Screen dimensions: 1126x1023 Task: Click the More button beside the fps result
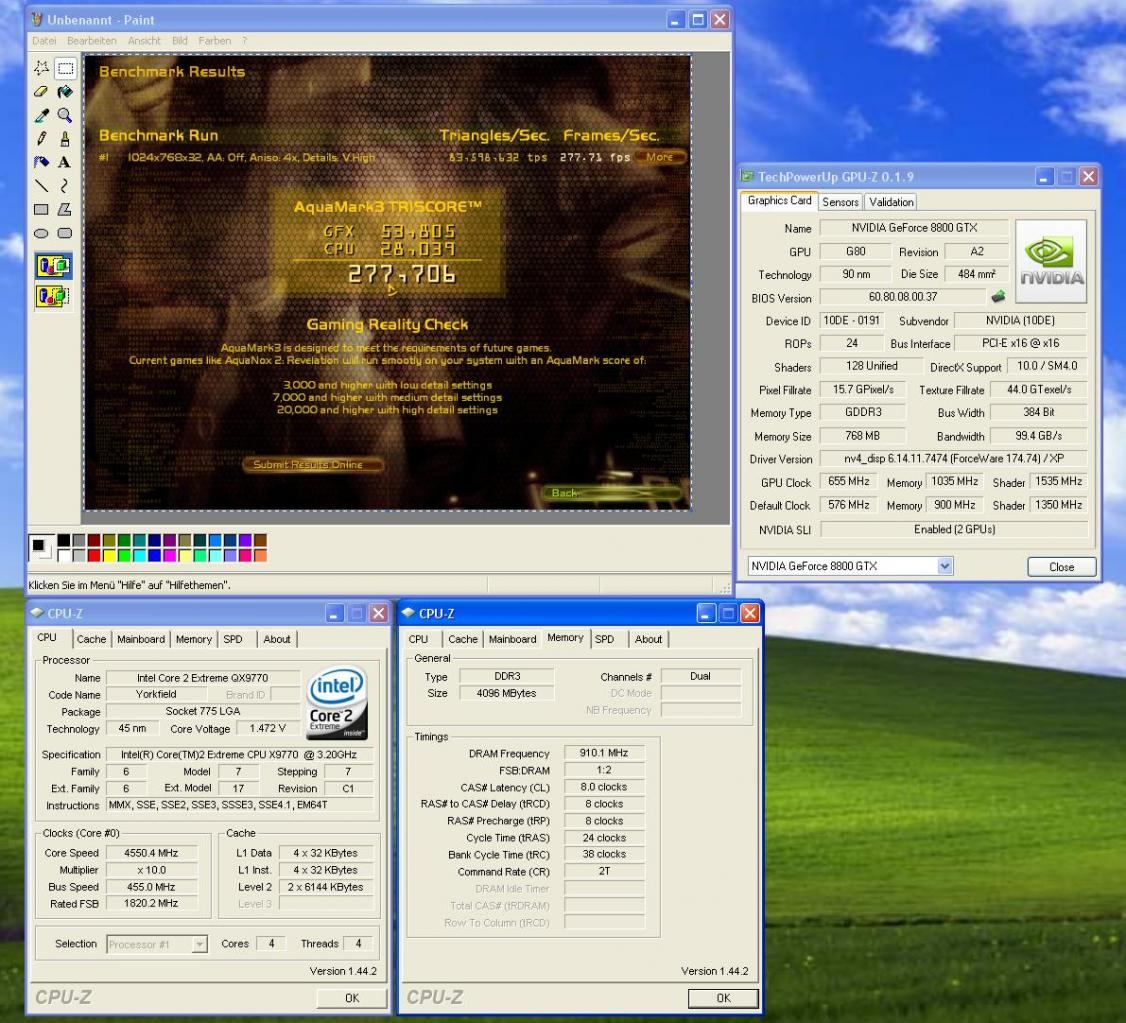pos(659,157)
